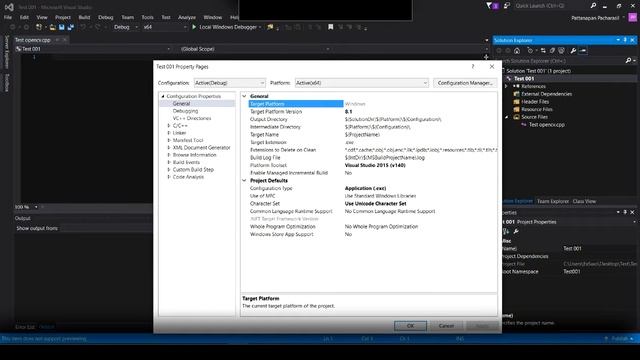Viewport: 640px width, 360px height.
Task: Click the Platform Toolset property row
Action: tap(373, 165)
